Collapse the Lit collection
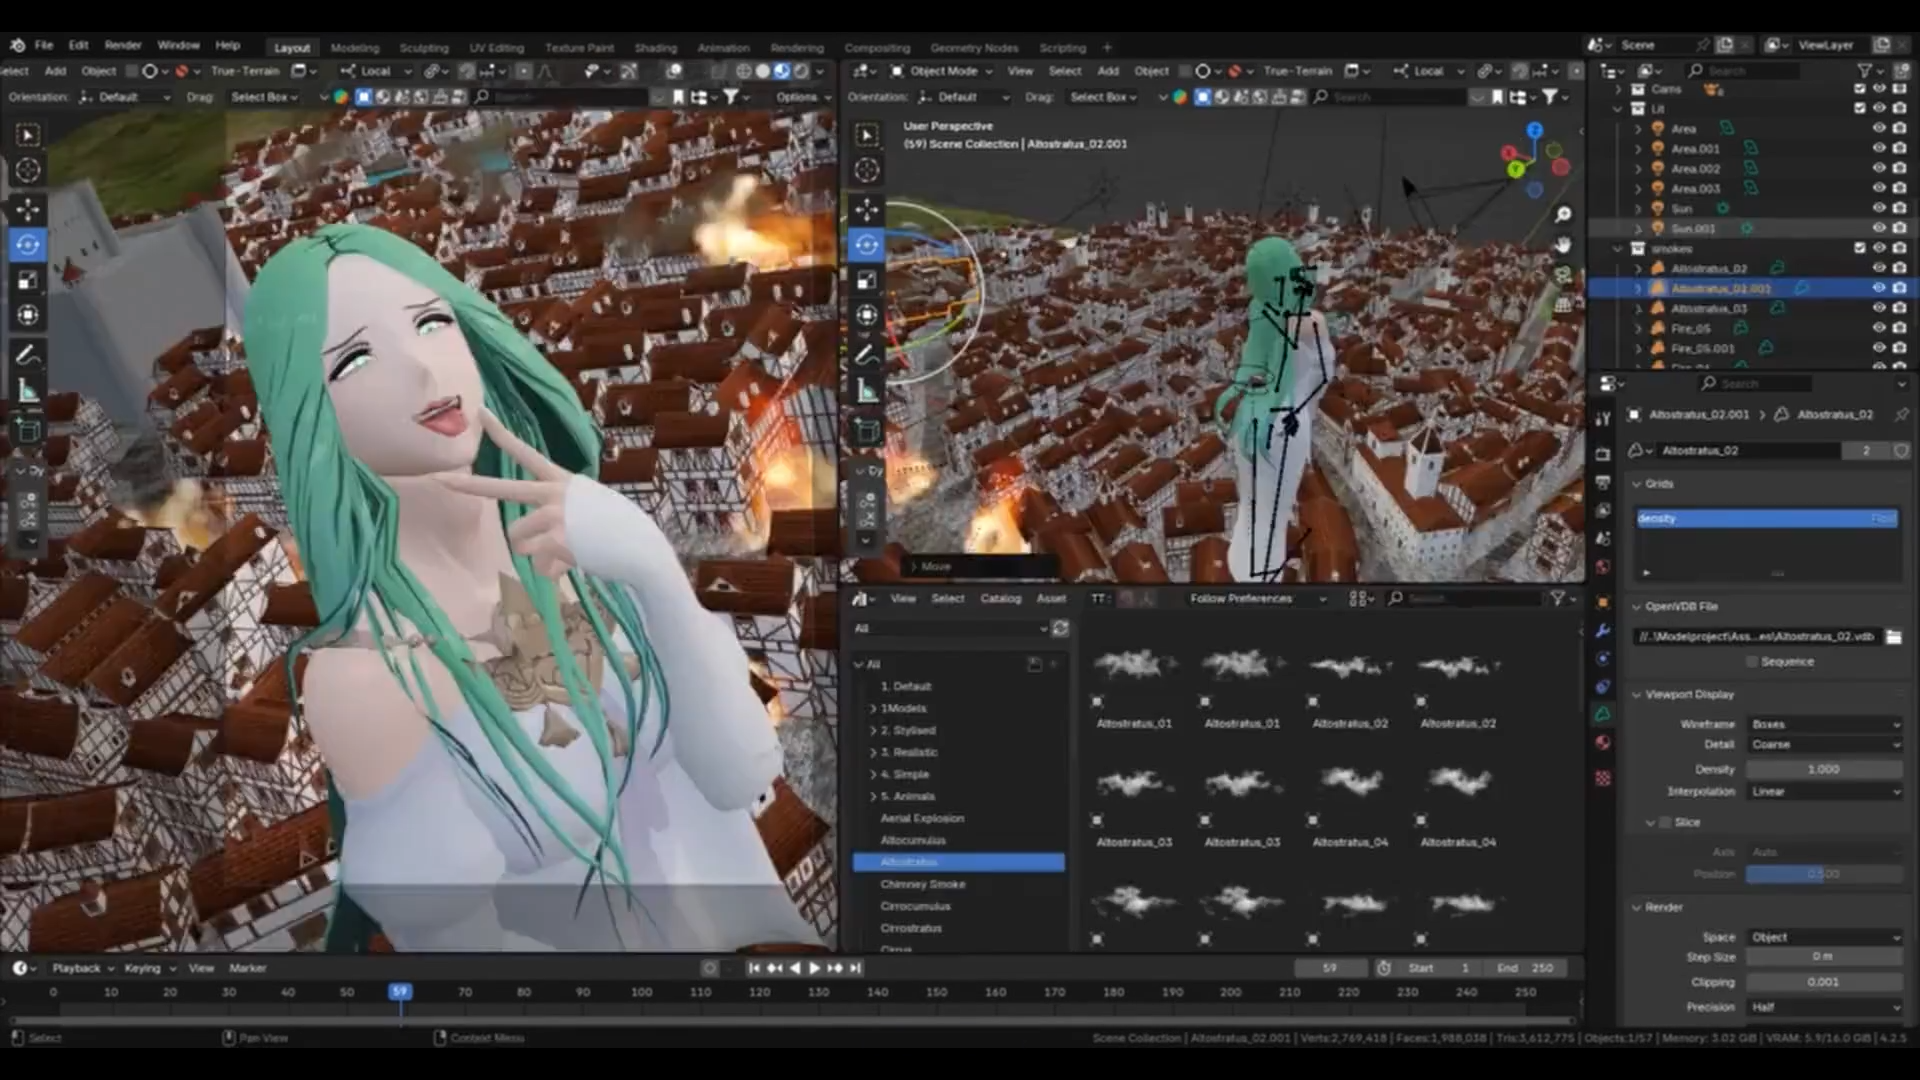The height and width of the screenshot is (1080, 1920). click(1618, 108)
